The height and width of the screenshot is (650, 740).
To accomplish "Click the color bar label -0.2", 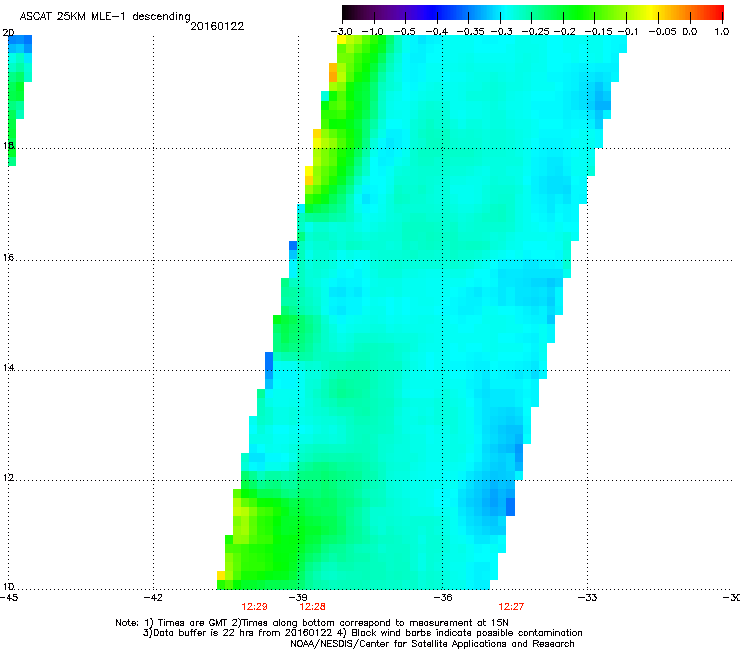I will (564, 32).
